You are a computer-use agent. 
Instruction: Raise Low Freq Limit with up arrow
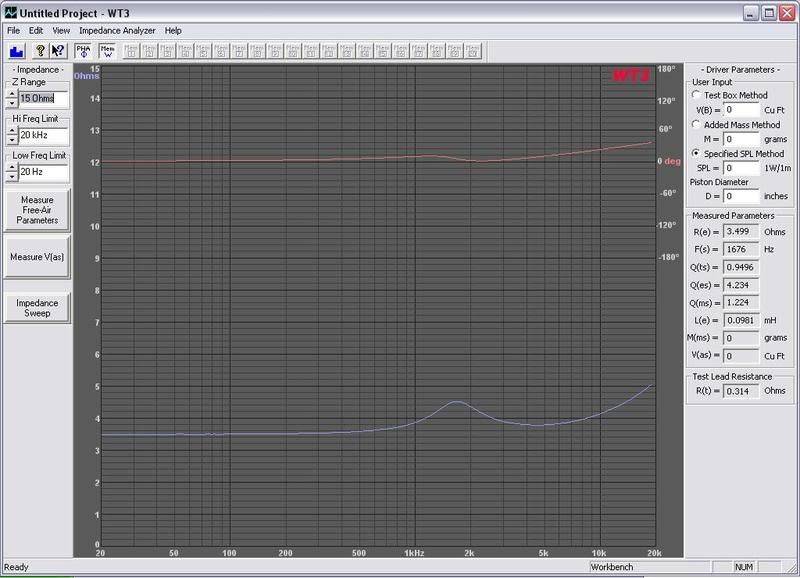pos(12,167)
